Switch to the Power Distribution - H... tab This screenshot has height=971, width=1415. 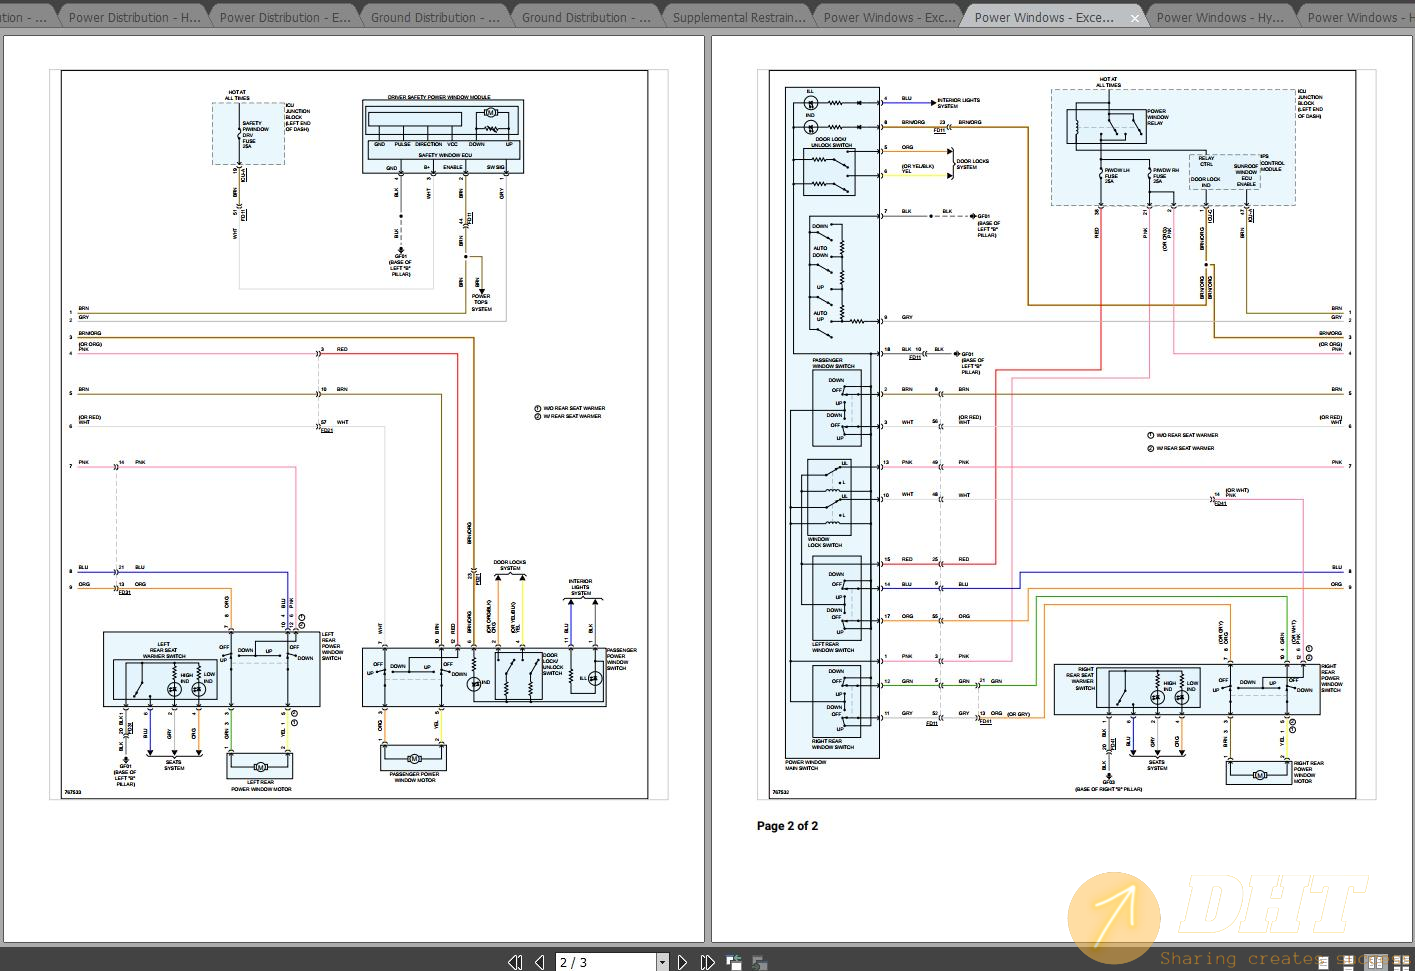(x=134, y=17)
